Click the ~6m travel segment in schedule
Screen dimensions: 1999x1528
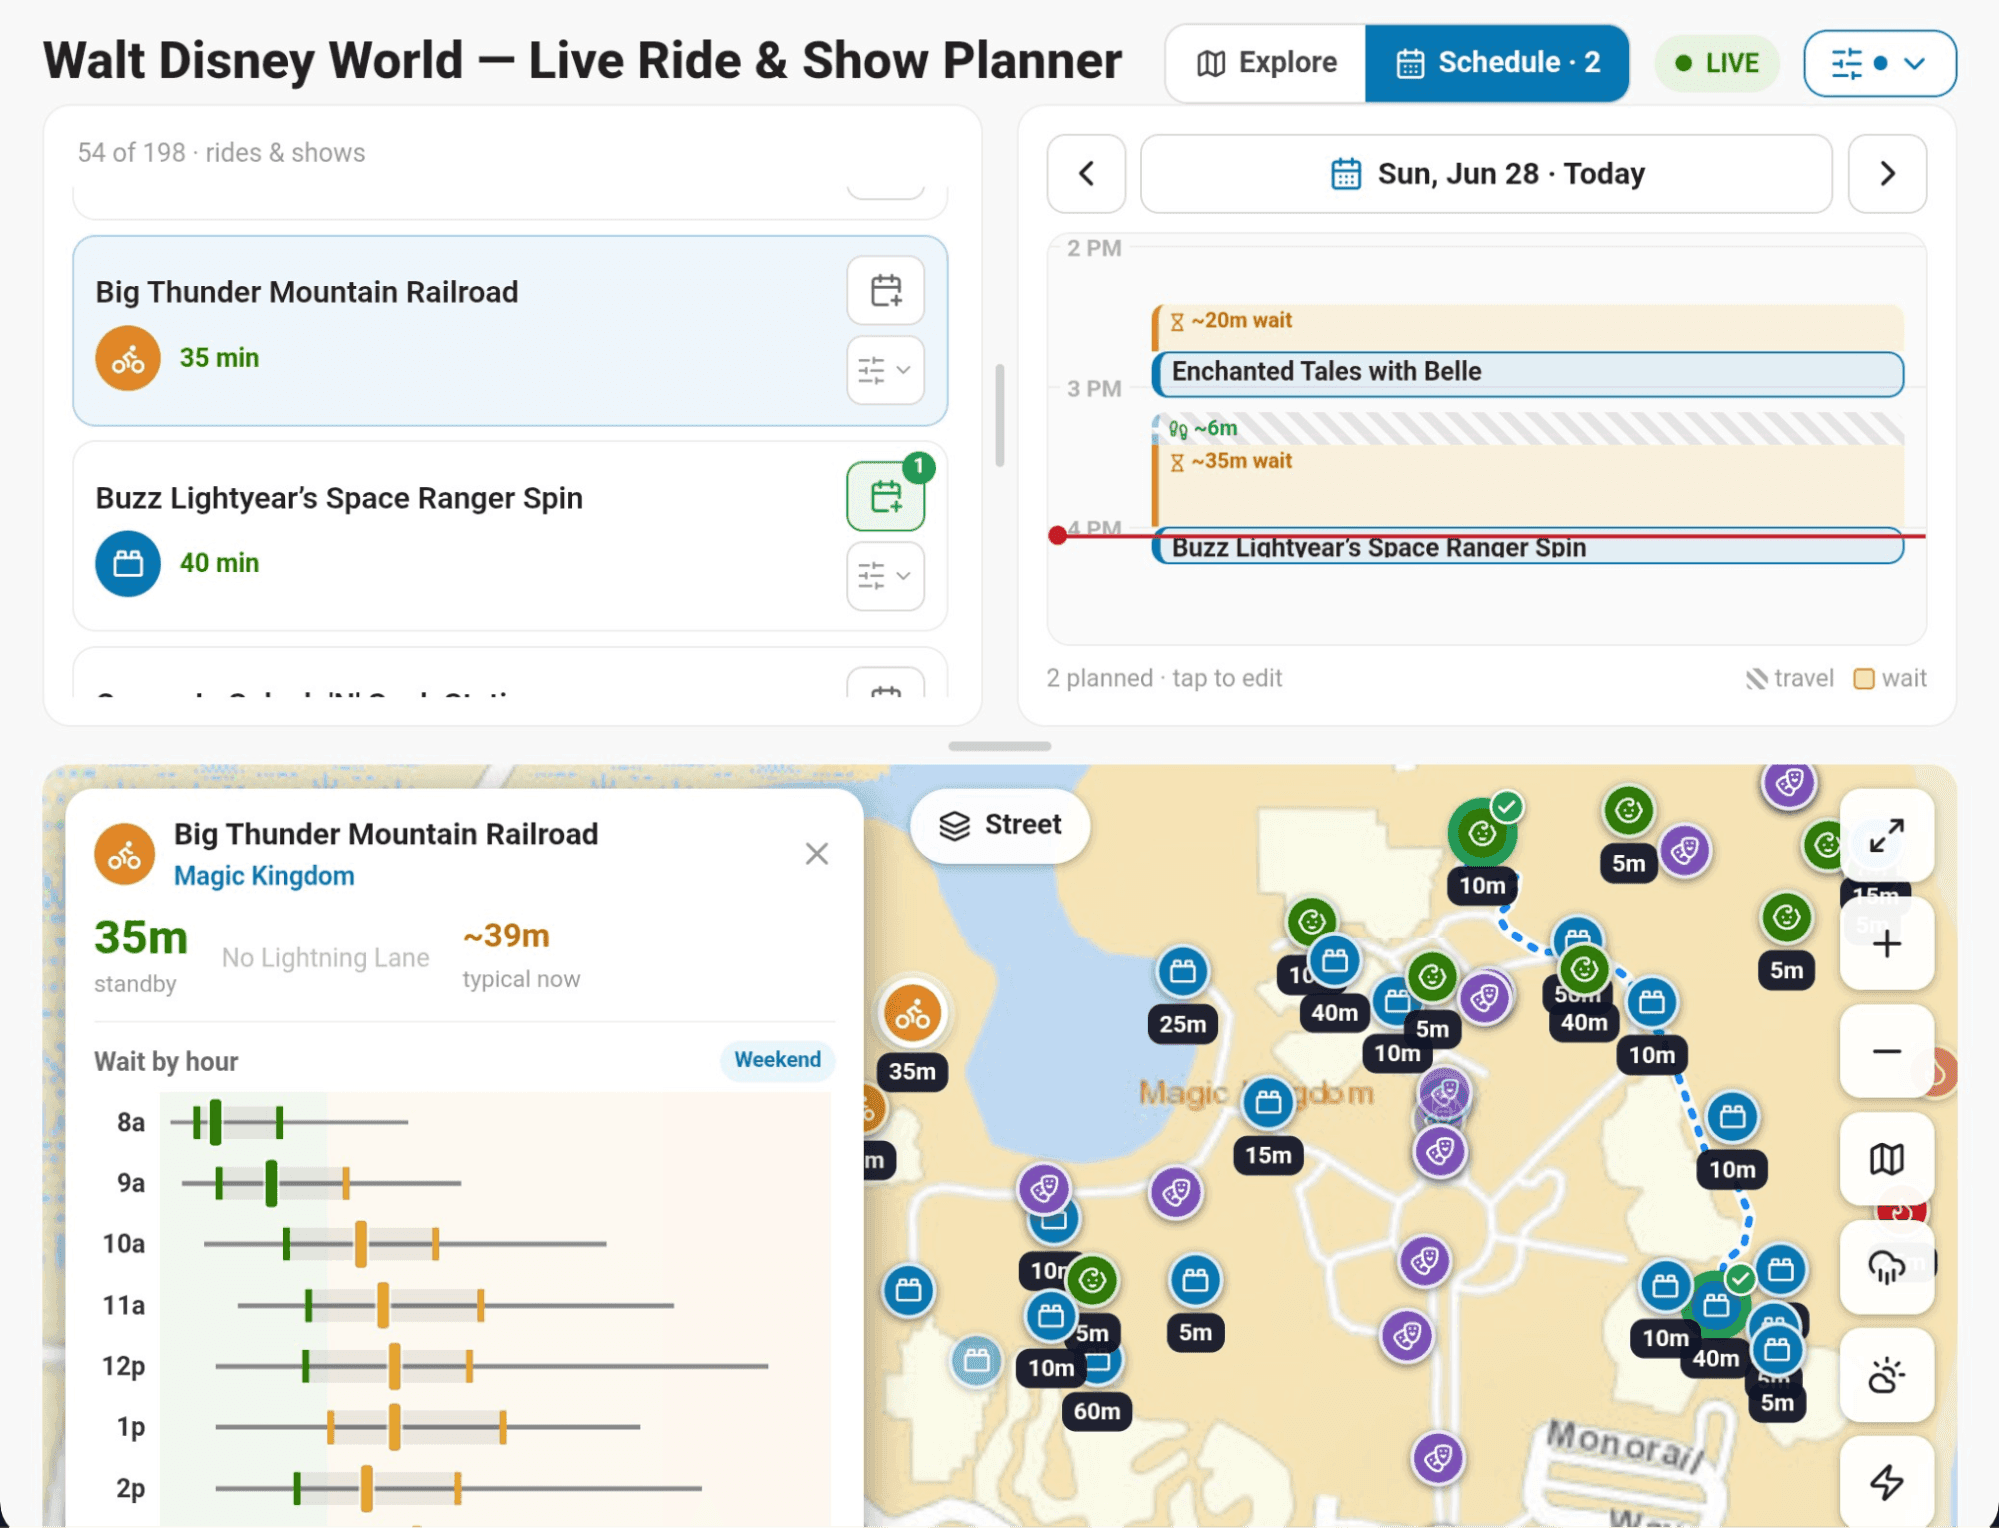(1527, 428)
